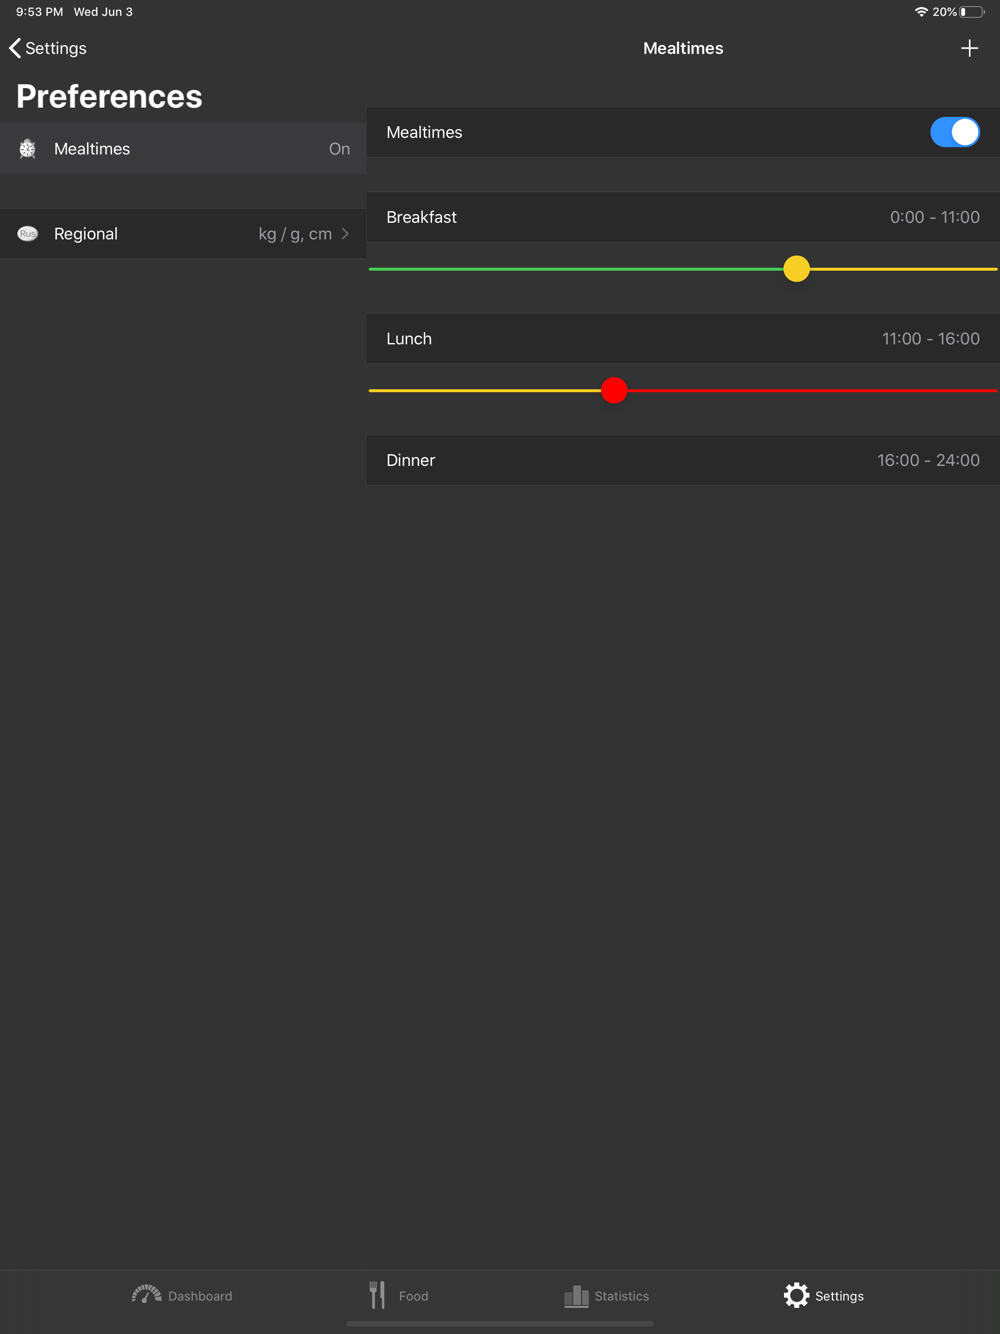Tap the plus icon to add mealtime
This screenshot has height=1334, width=1000.
[x=969, y=48]
